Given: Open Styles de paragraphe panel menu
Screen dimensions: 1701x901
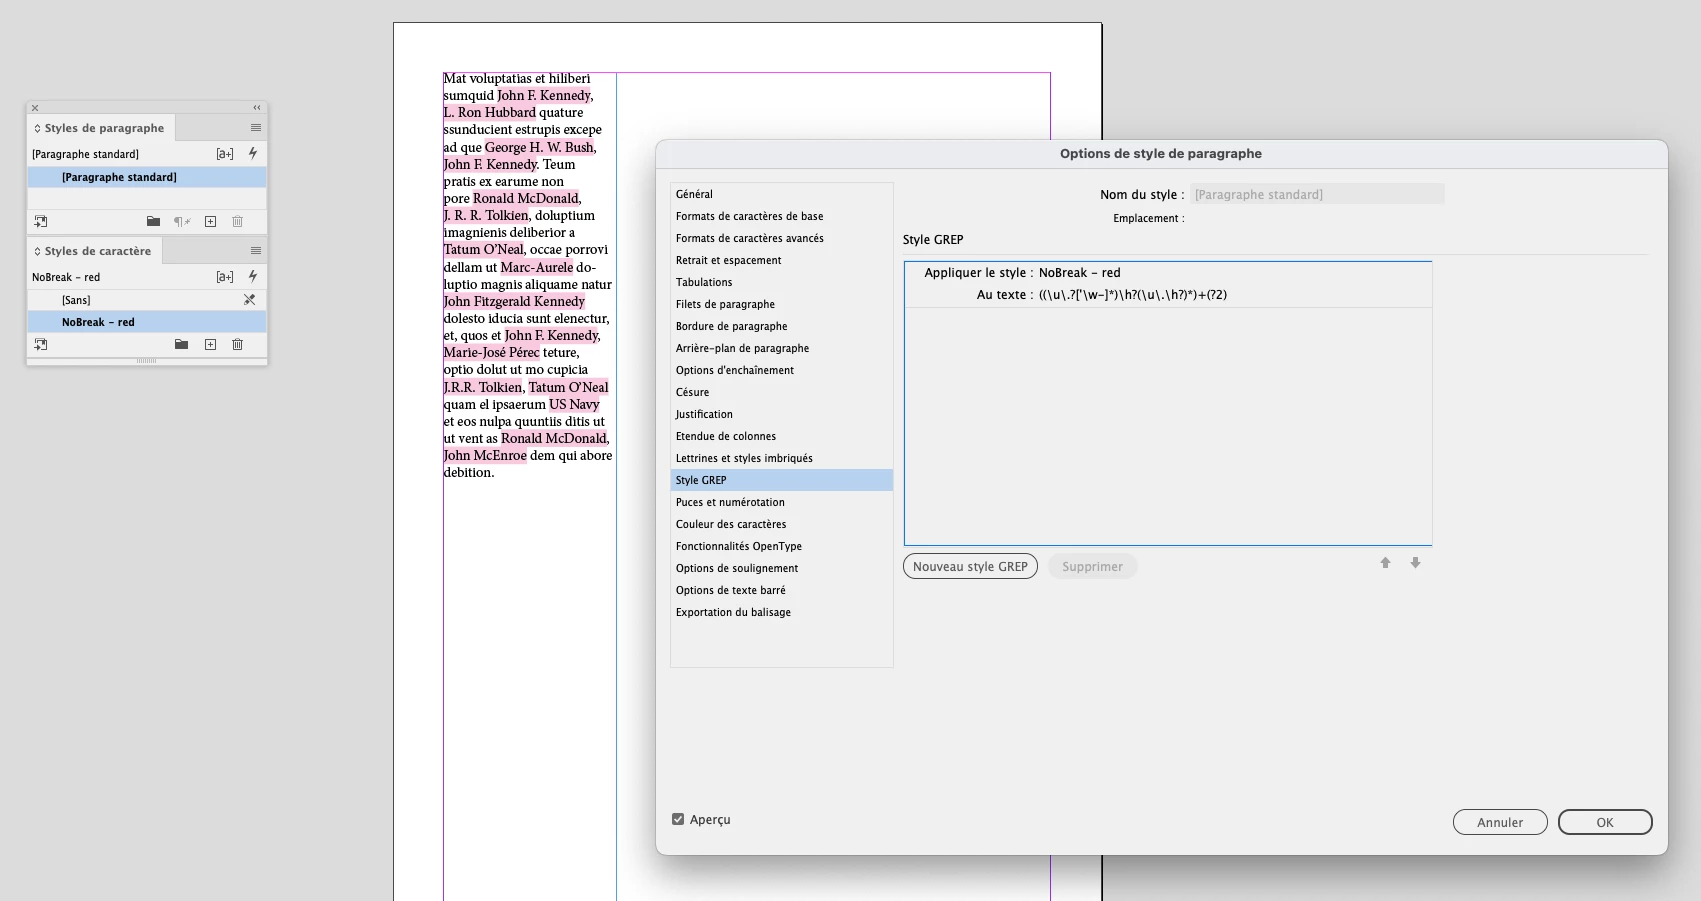Looking at the screenshot, I should (x=256, y=128).
